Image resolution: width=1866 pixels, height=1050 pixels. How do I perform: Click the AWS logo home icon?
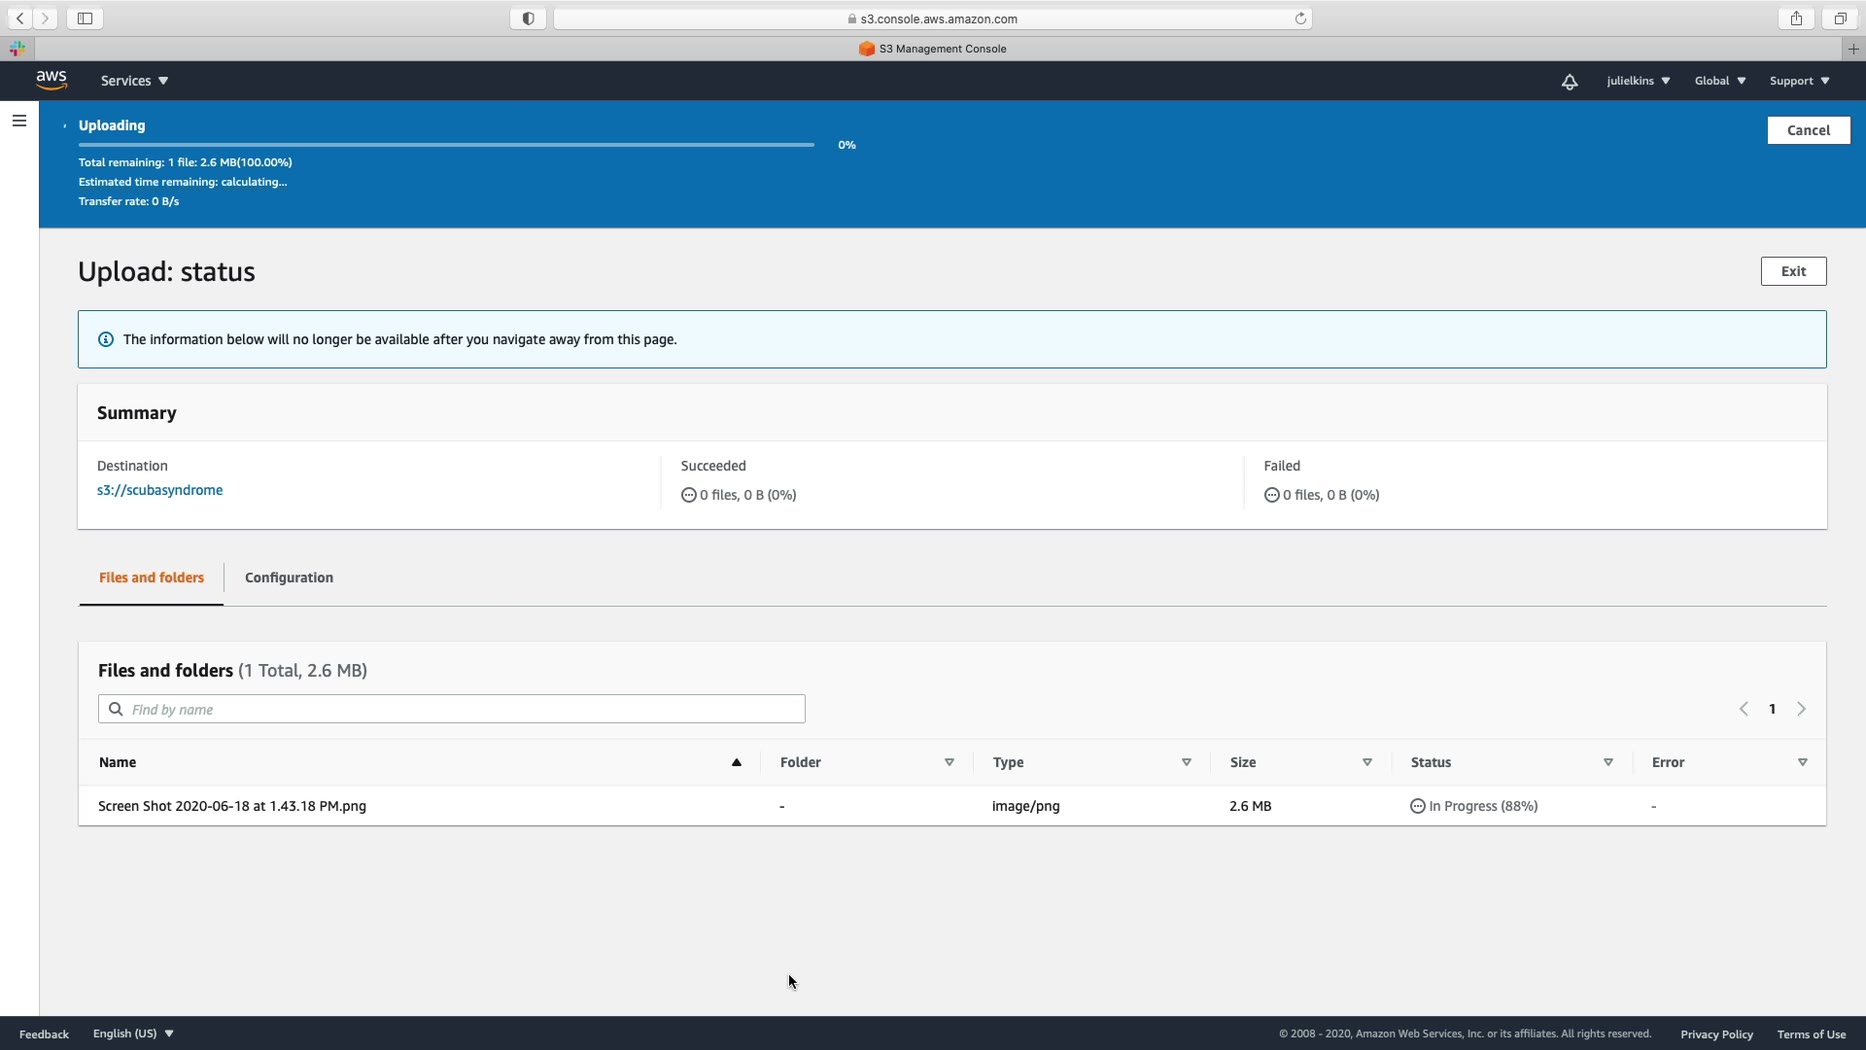[51, 80]
